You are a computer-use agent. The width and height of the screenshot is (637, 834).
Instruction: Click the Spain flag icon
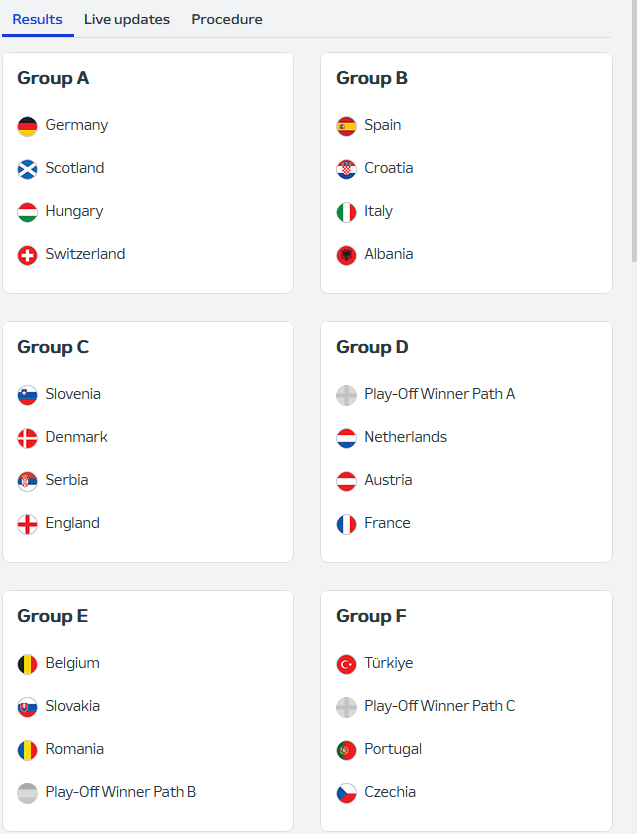click(x=346, y=125)
